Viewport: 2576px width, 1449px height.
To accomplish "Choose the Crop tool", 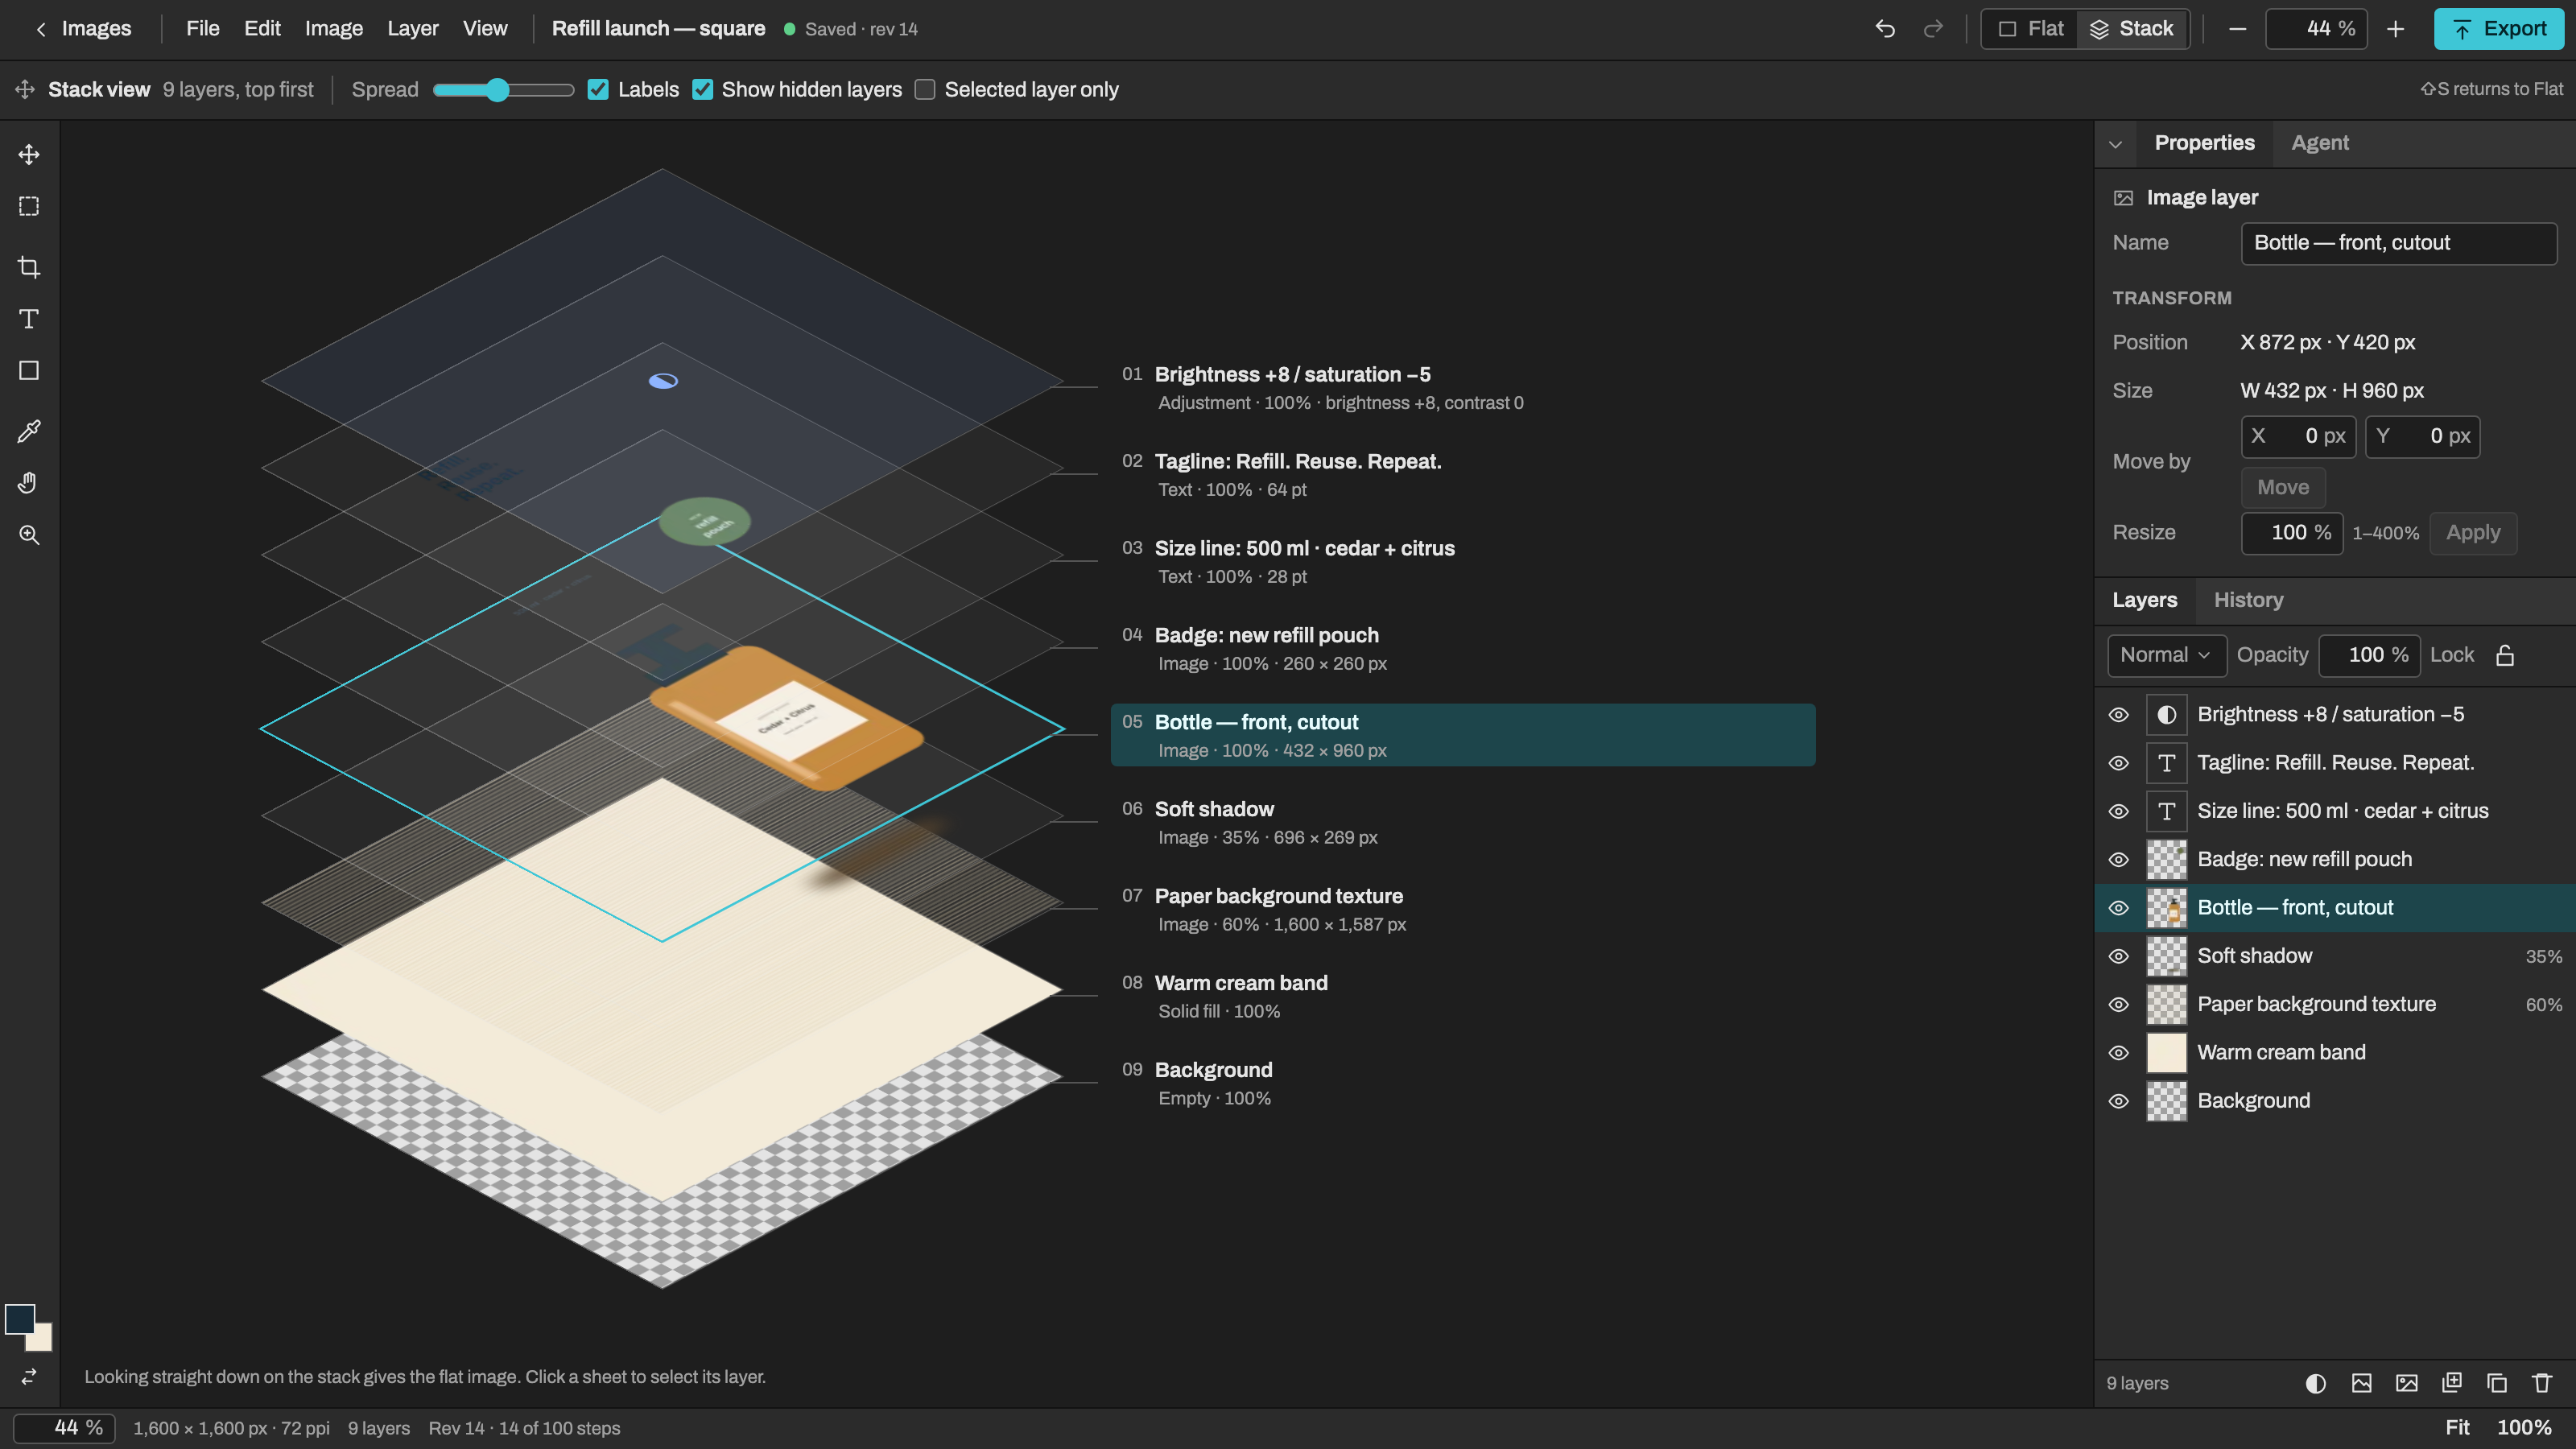I will point(29,267).
